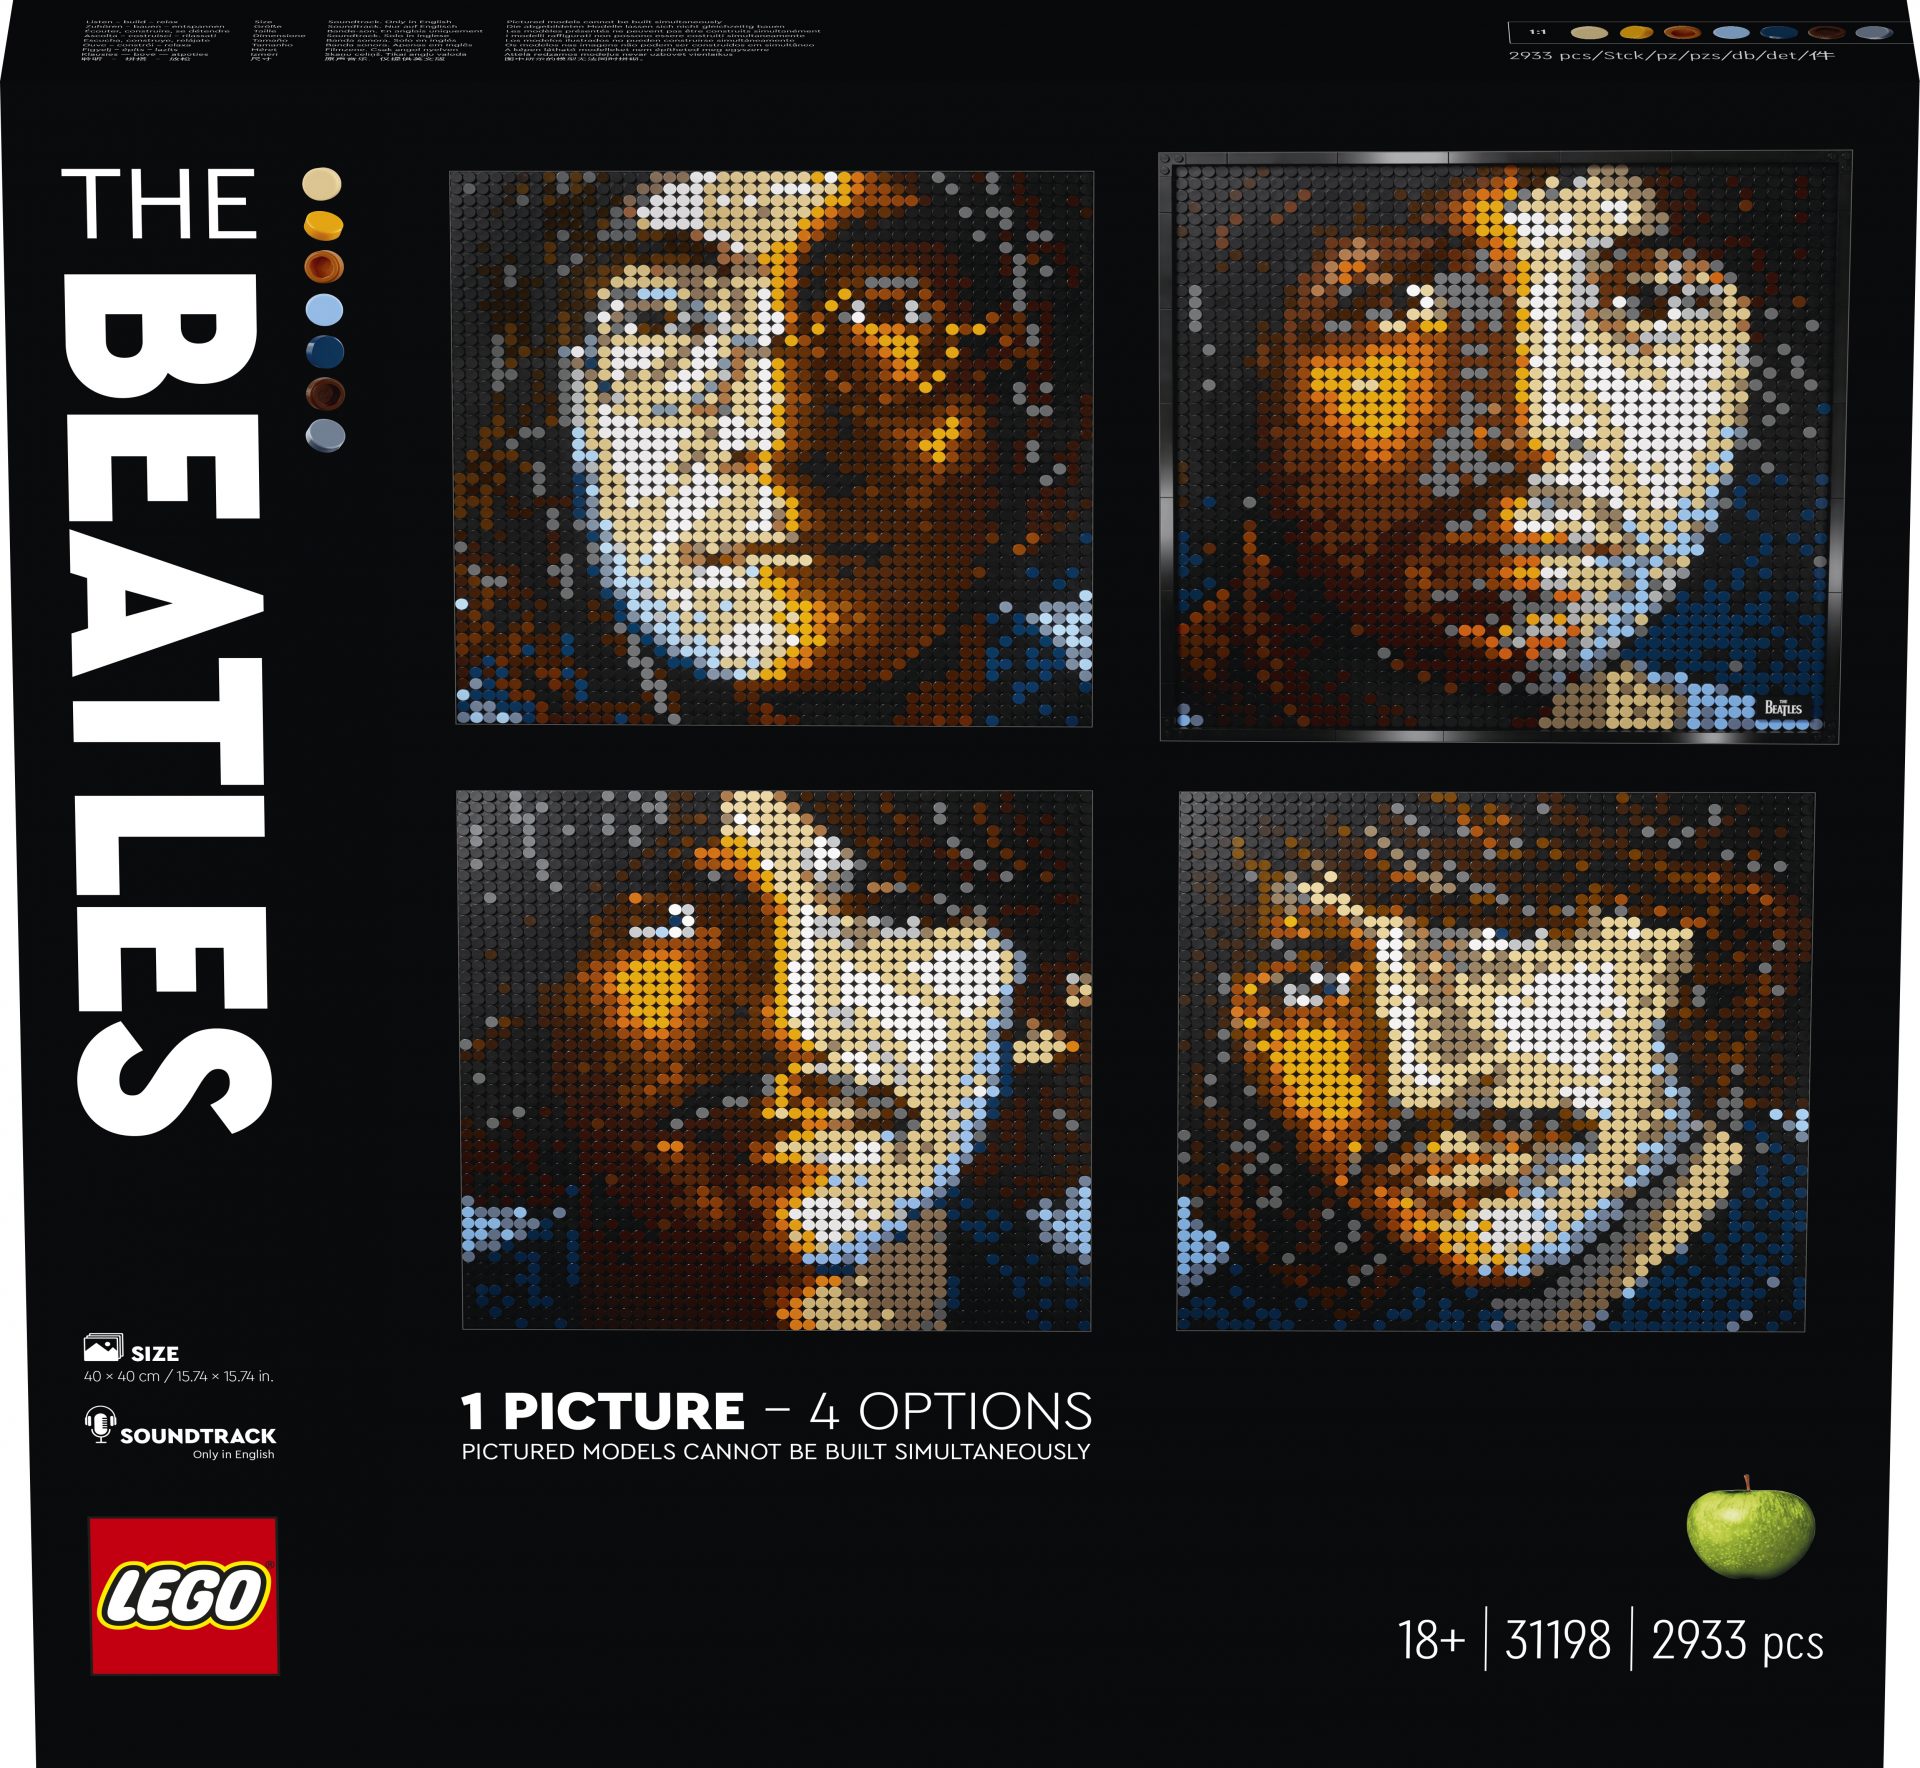Select the tan stud color swatch

pos(322,184)
